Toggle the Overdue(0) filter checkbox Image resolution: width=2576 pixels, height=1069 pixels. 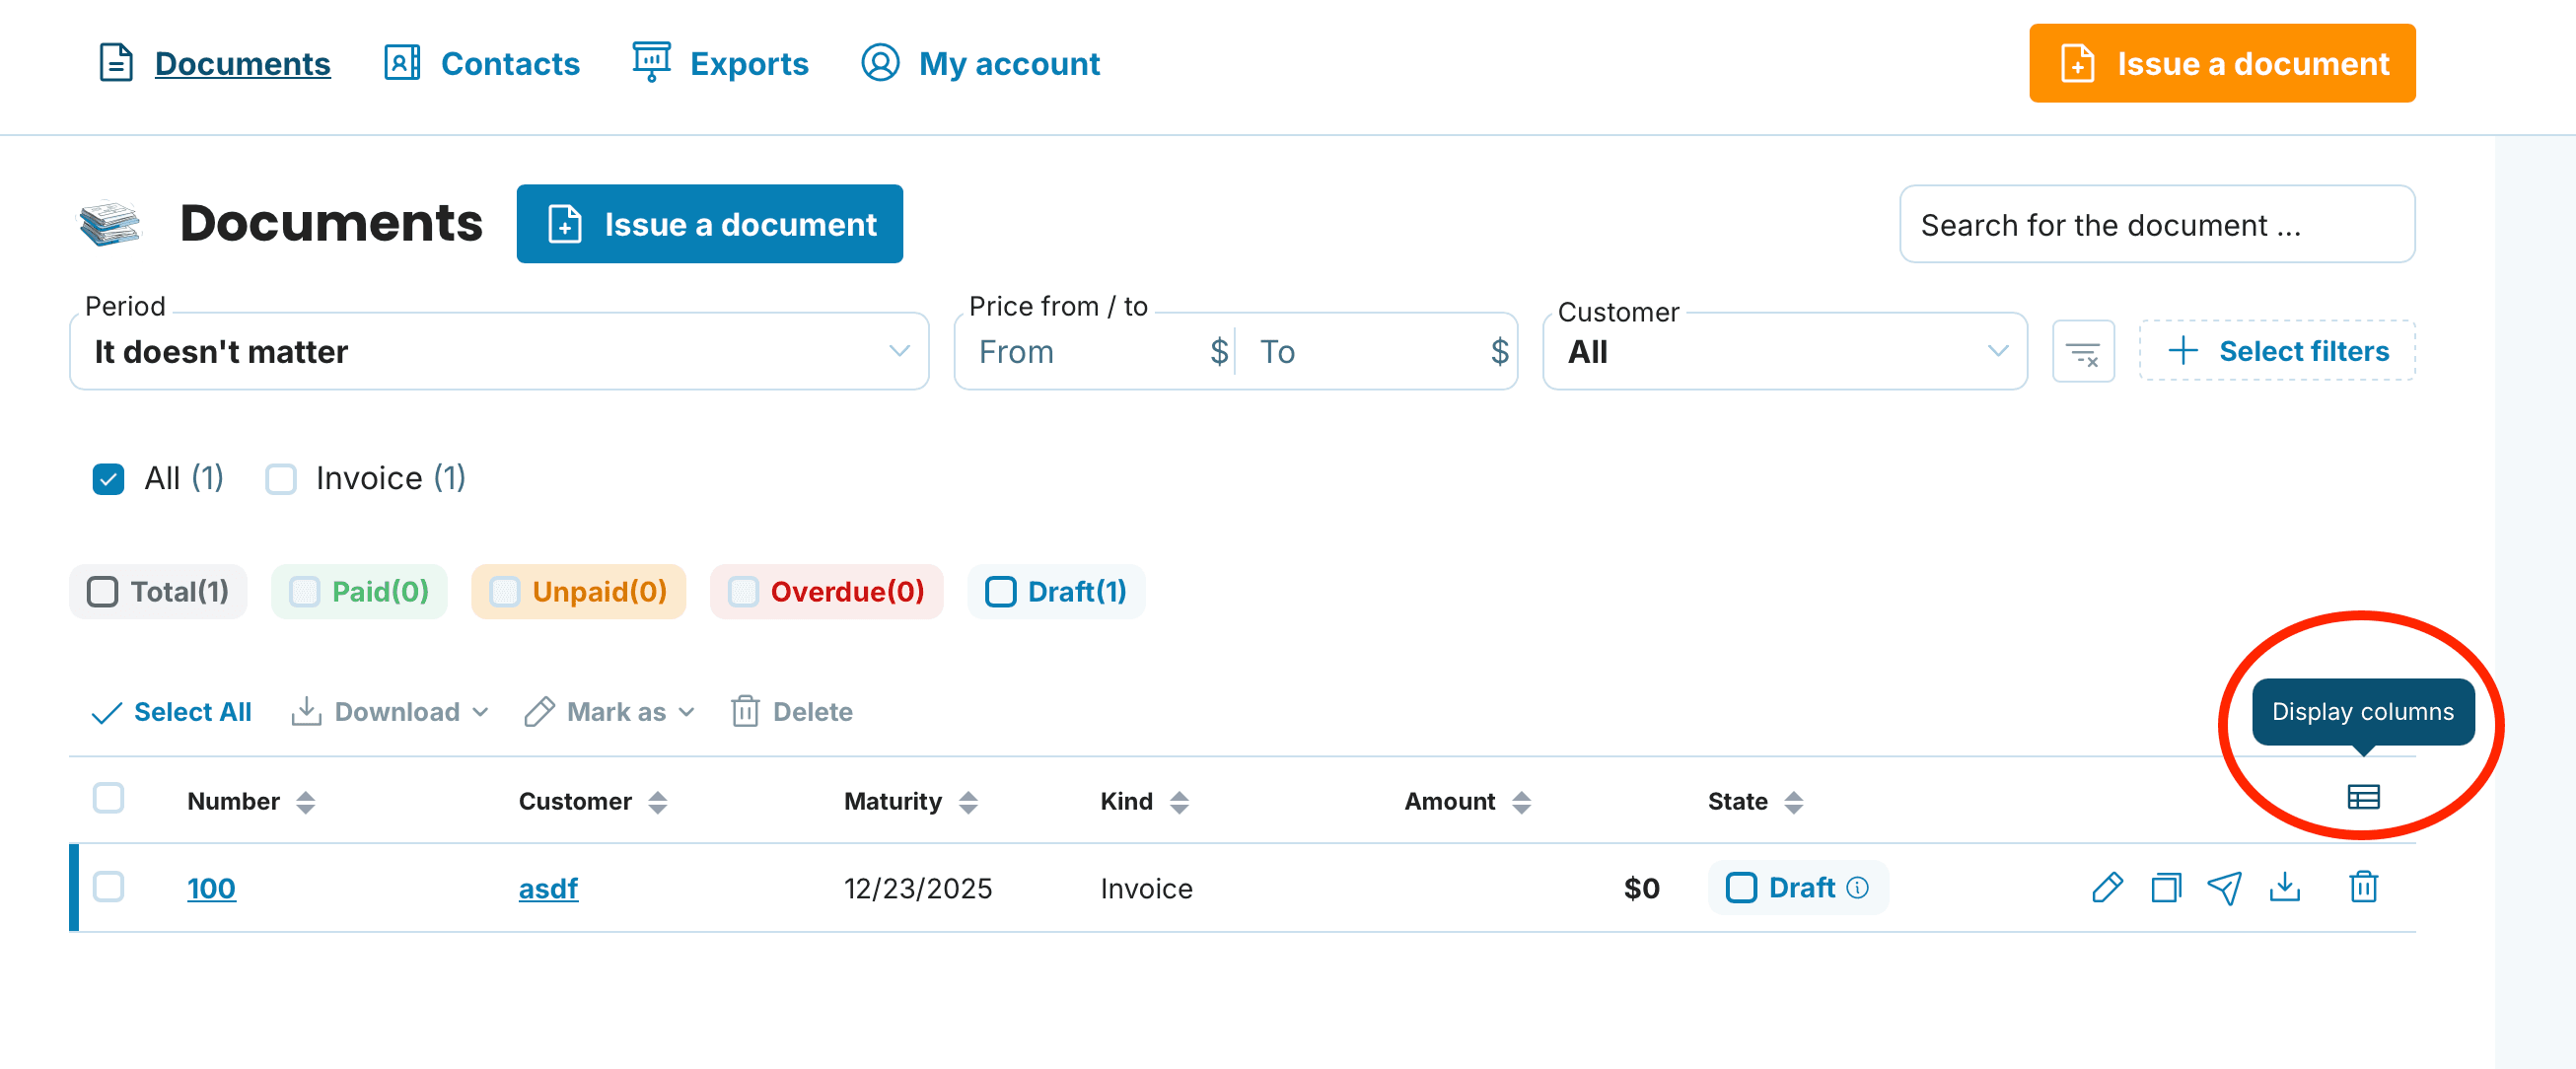click(x=743, y=592)
